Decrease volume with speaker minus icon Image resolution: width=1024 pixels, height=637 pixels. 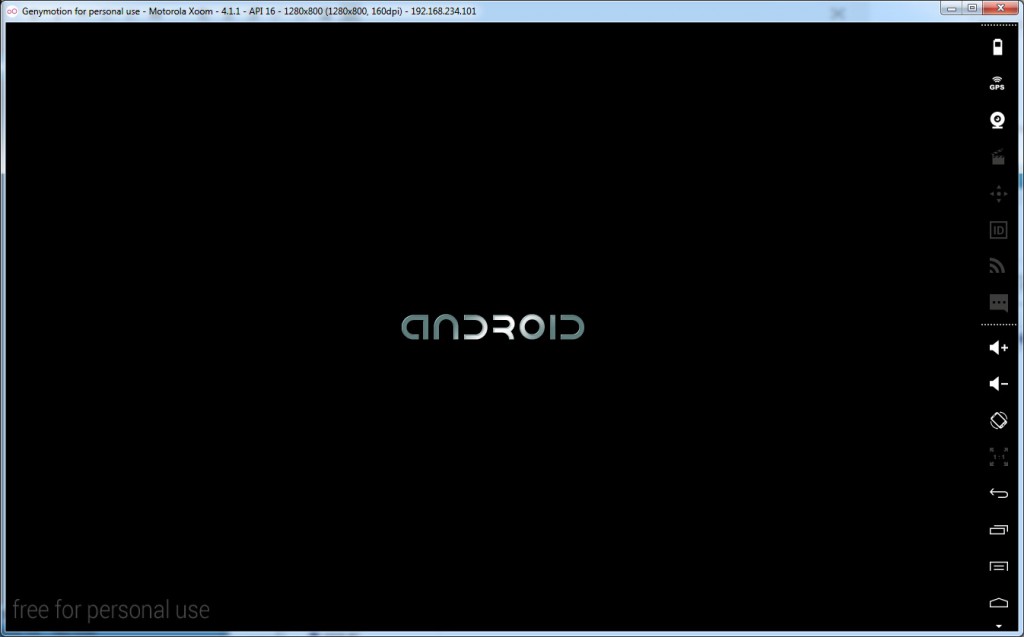click(x=997, y=384)
